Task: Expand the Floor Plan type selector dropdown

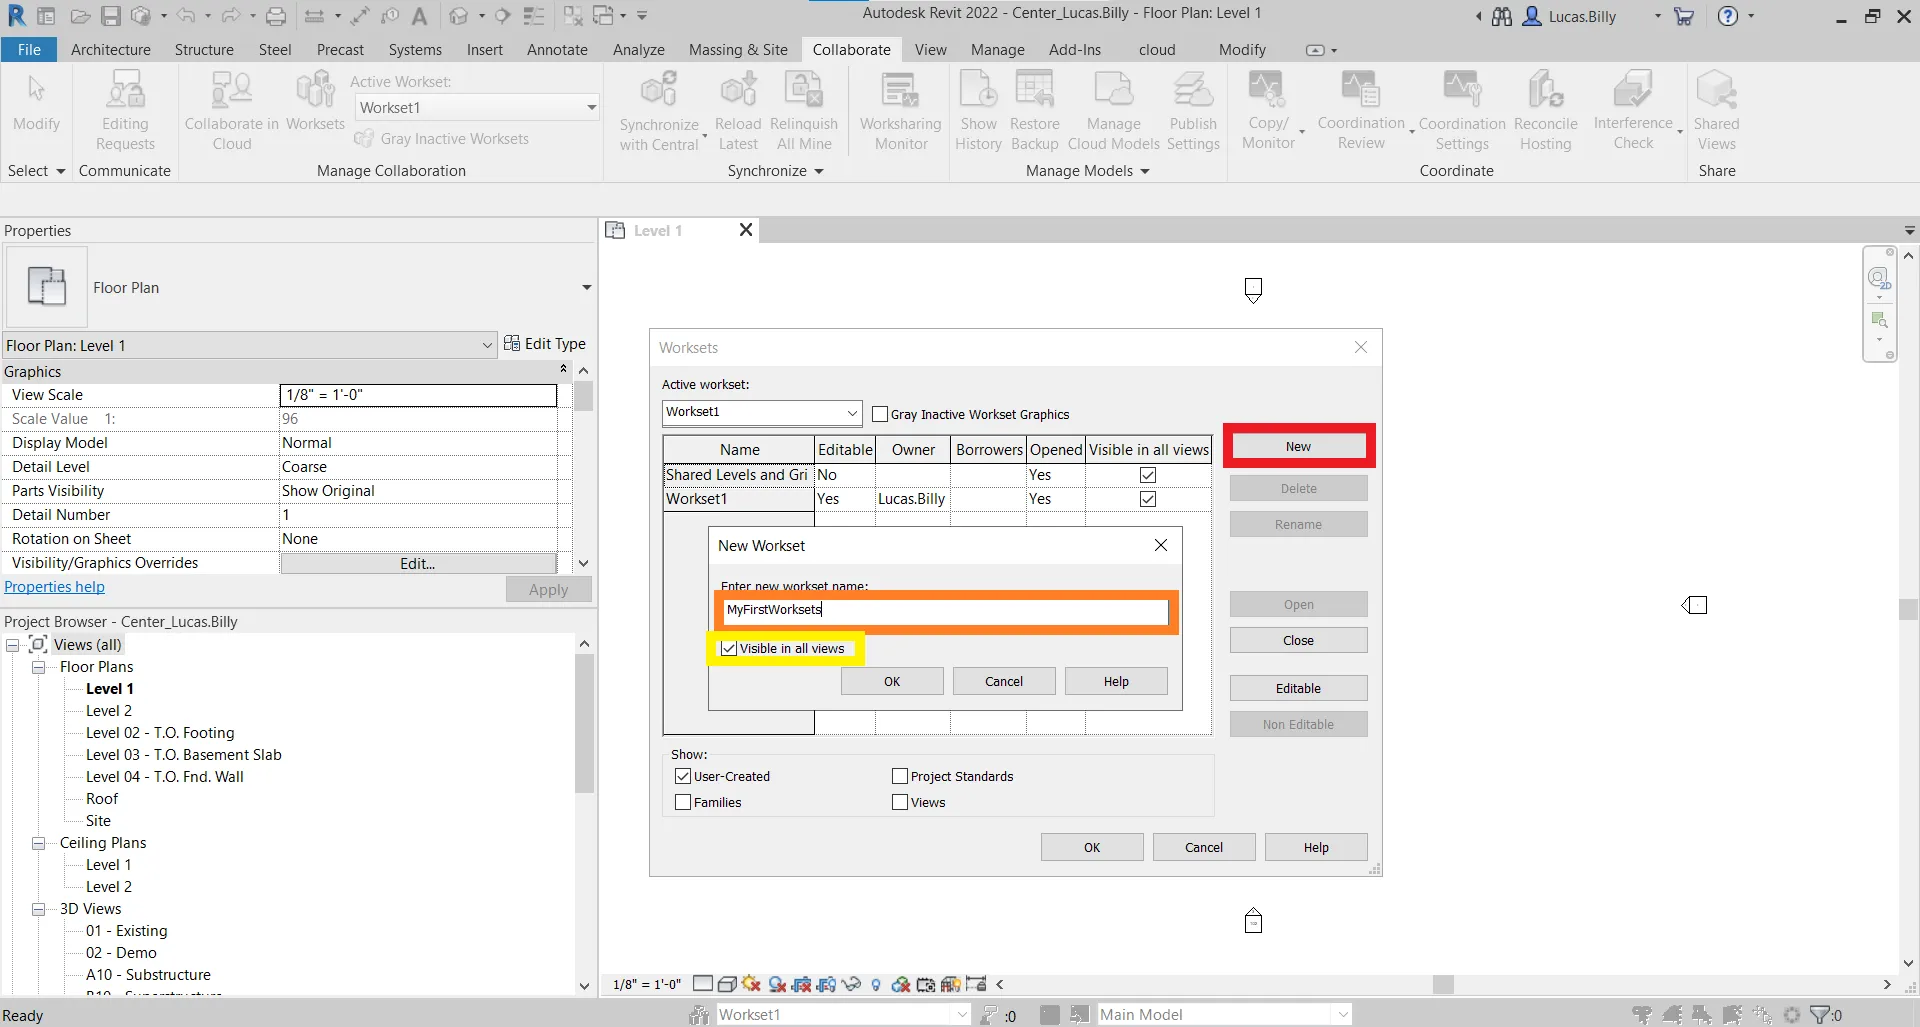Action: coord(587,288)
